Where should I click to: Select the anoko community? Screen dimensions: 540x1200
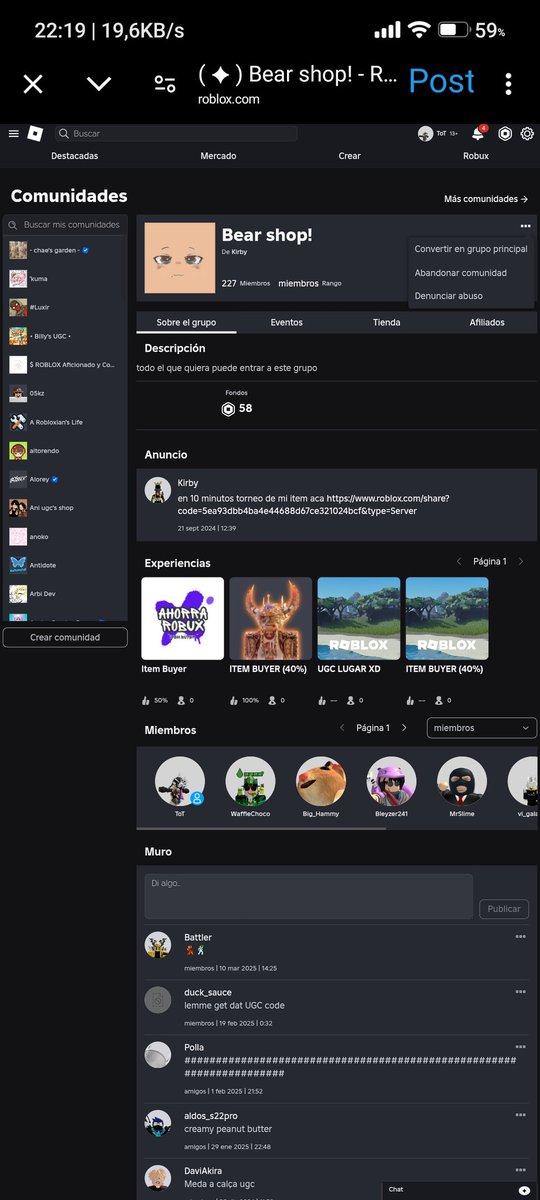(65, 536)
